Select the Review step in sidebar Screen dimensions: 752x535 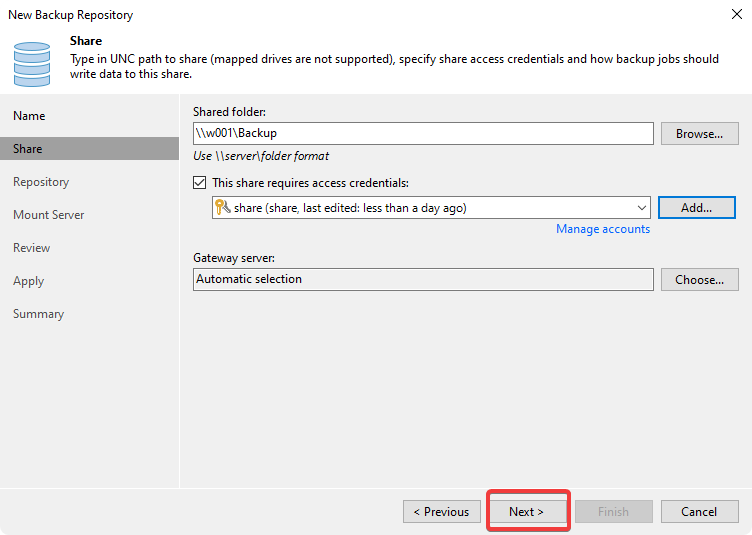click(31, 248)
